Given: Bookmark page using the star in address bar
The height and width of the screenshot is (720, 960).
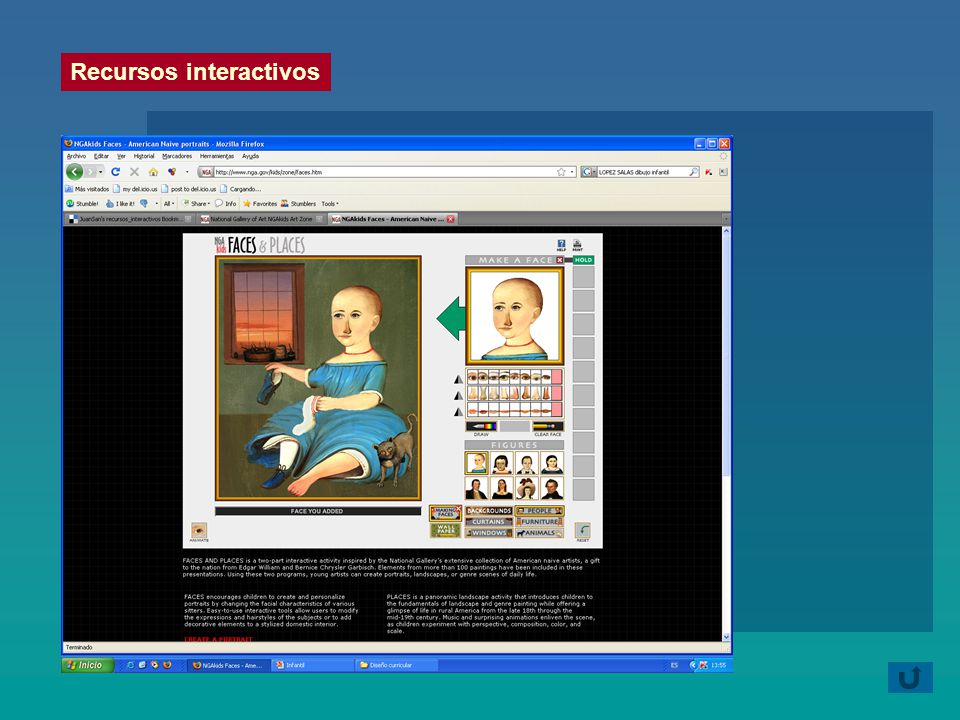Looking at the screenshot, I should coord(561,172).
